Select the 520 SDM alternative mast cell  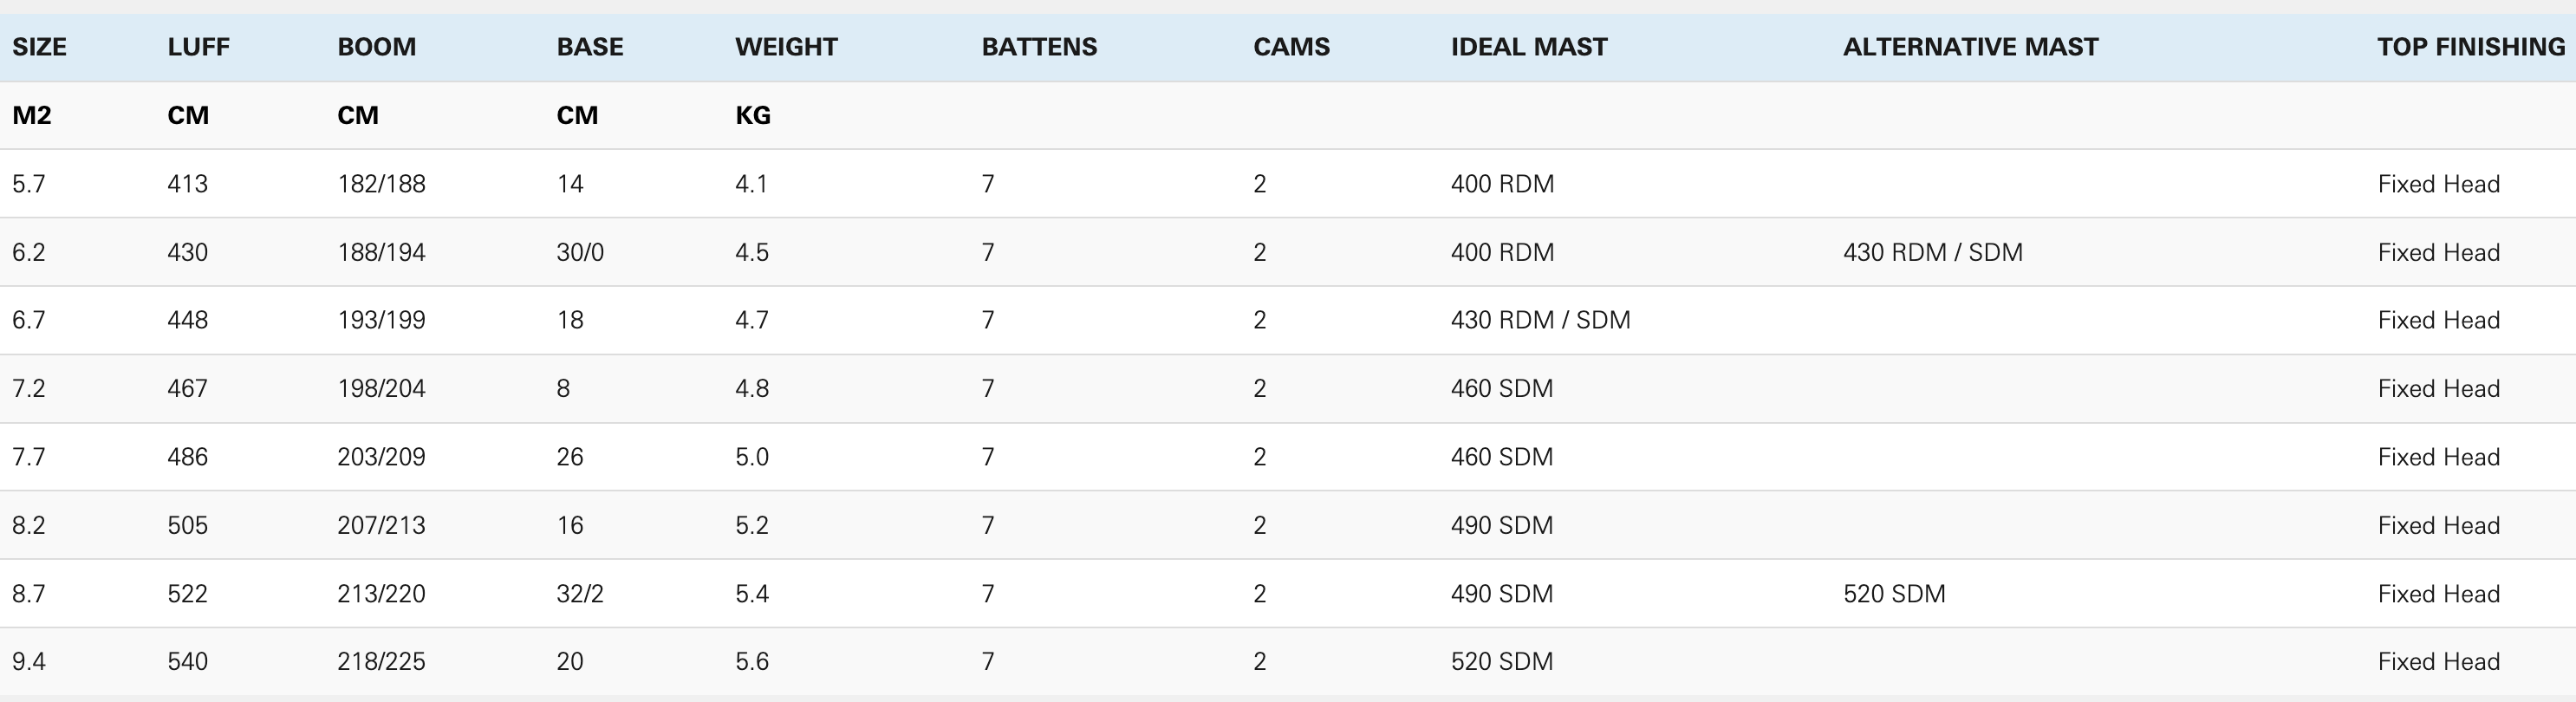1894,594
